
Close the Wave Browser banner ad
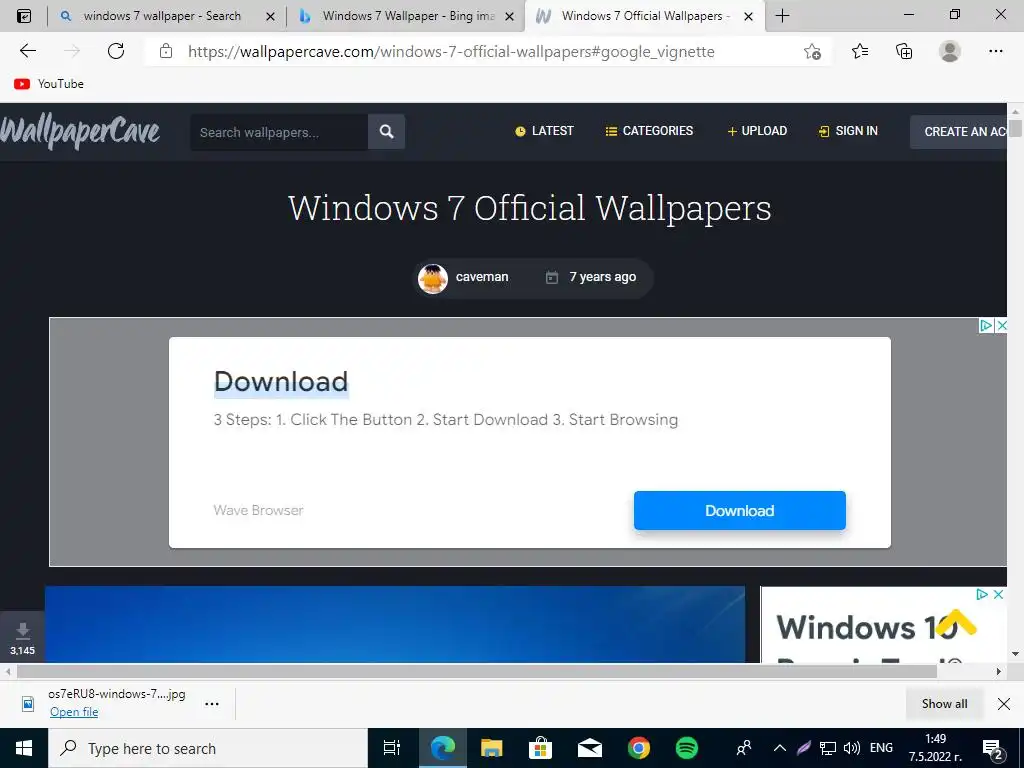click(x=1001, y=325)
